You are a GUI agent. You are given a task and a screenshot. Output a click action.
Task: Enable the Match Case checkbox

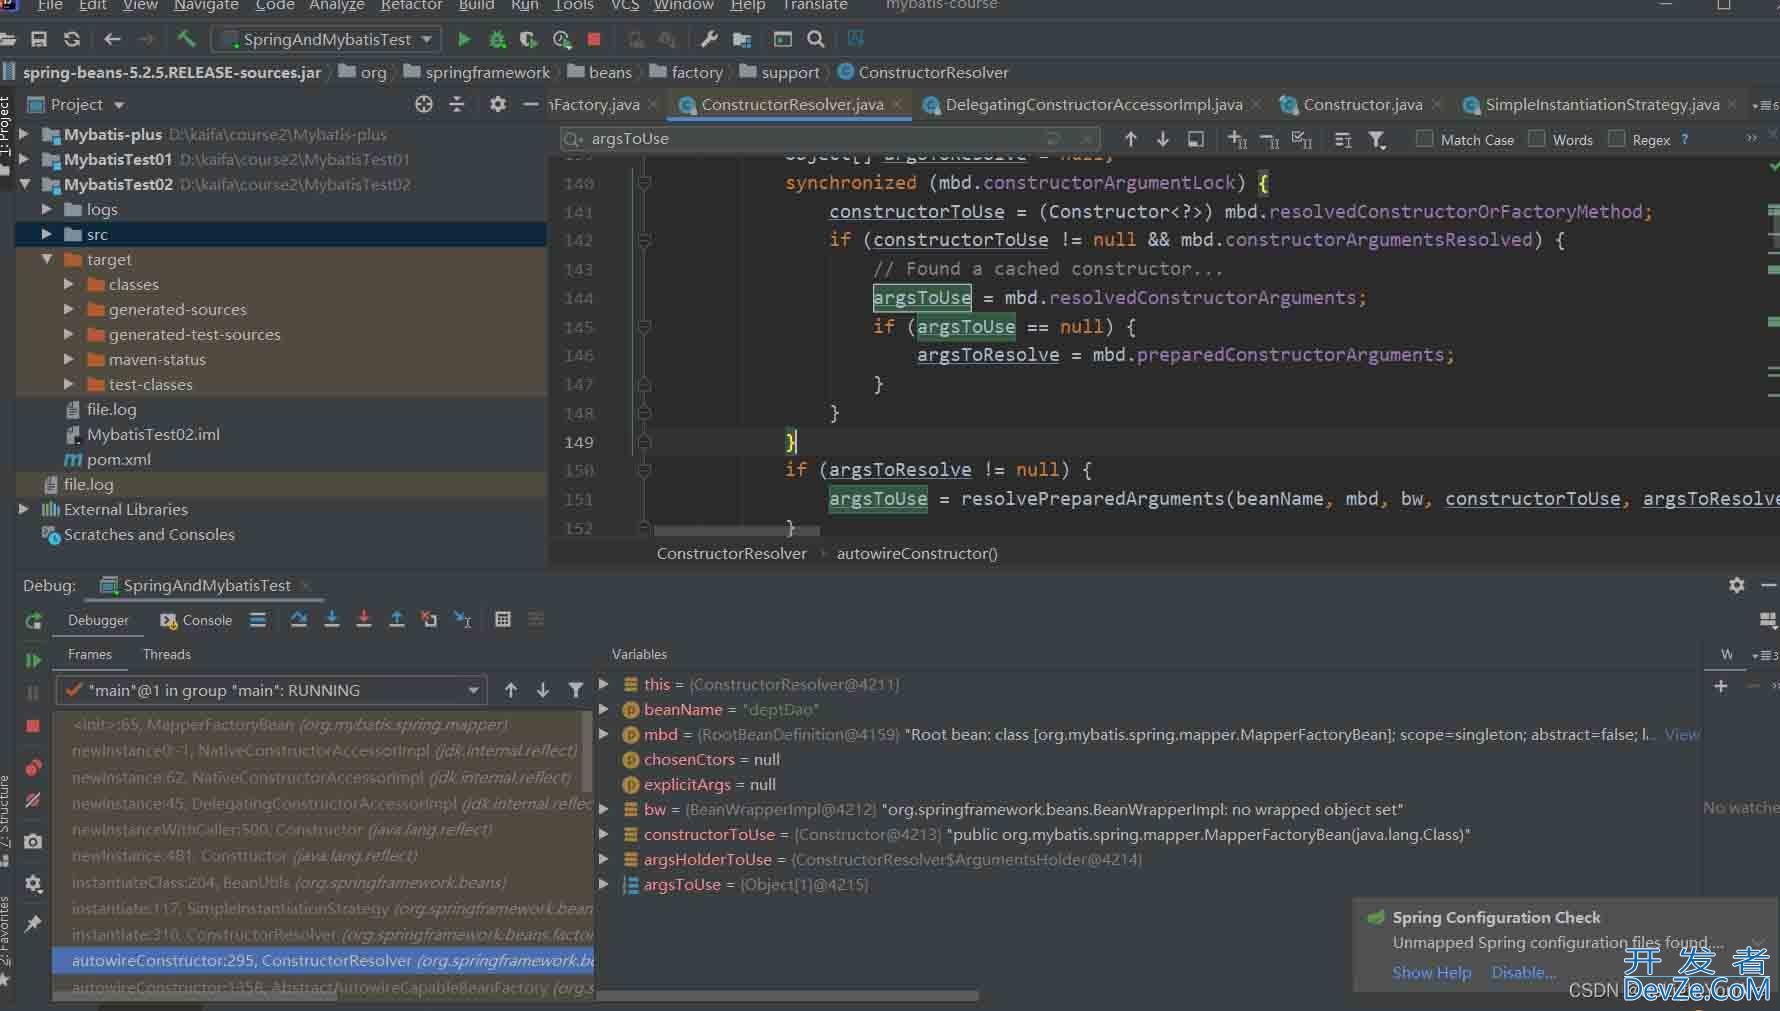click(x=1424, y=139)
